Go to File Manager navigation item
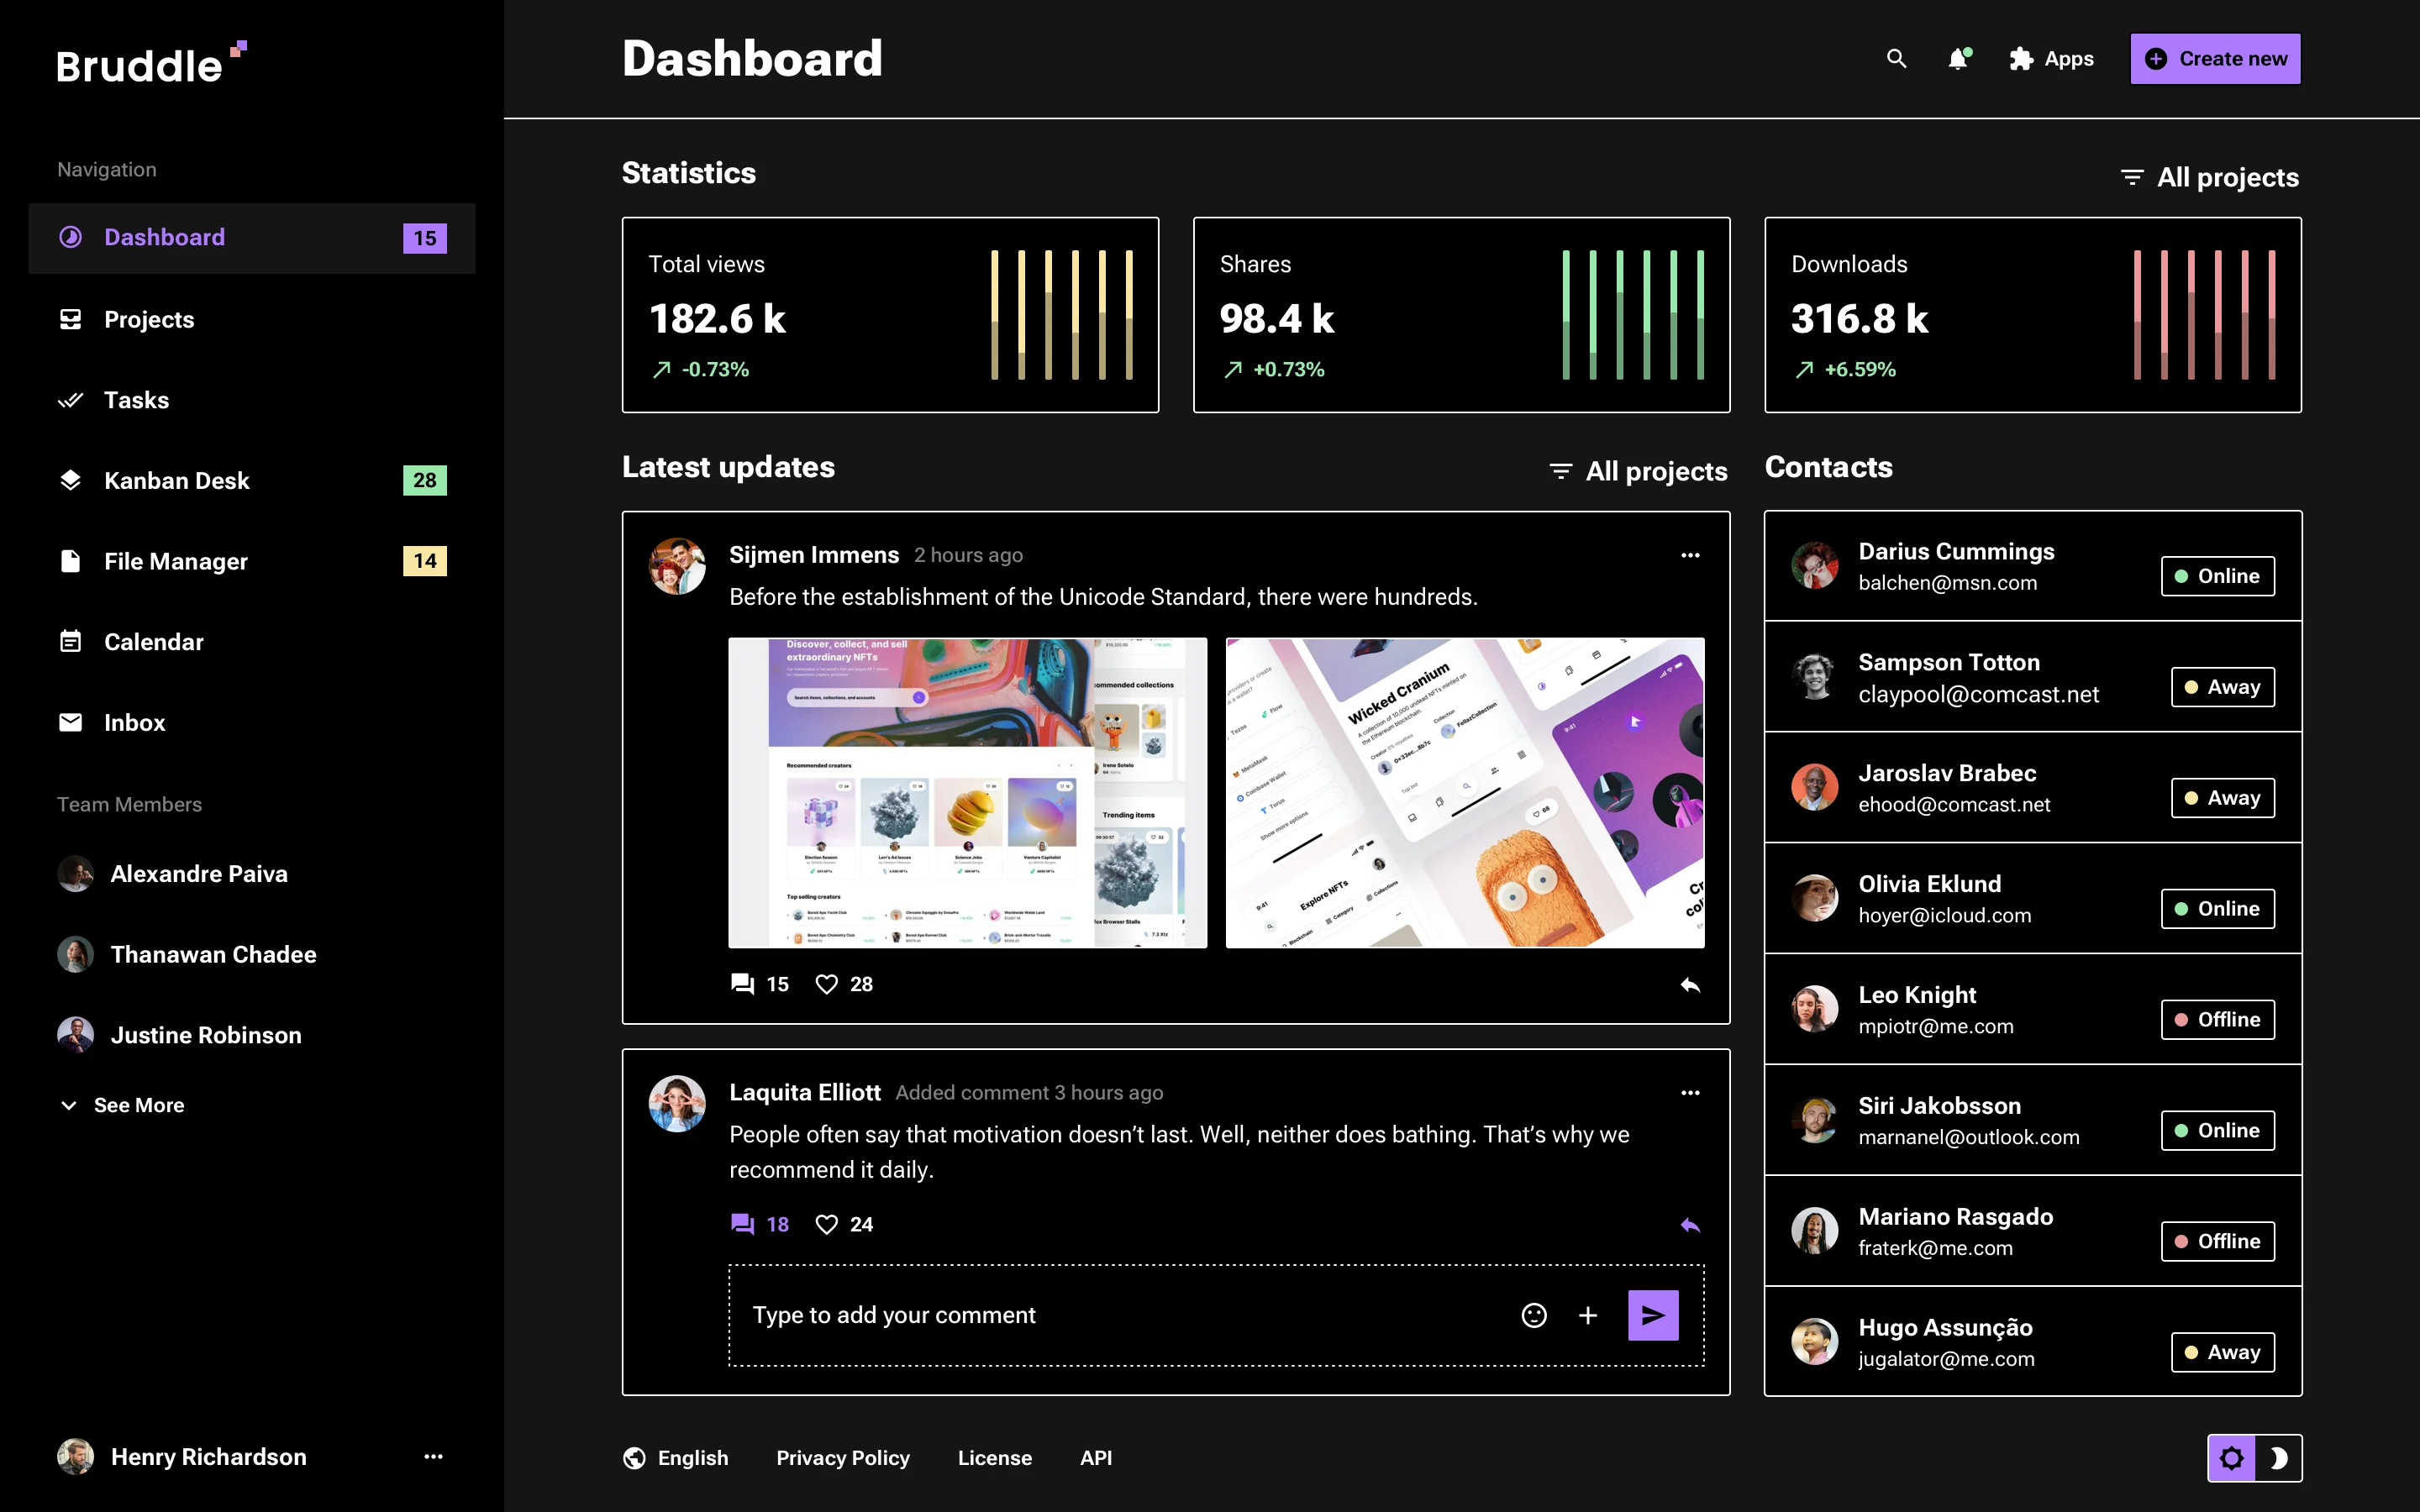Screen dimensions: 2420x1512 (176, 562)
